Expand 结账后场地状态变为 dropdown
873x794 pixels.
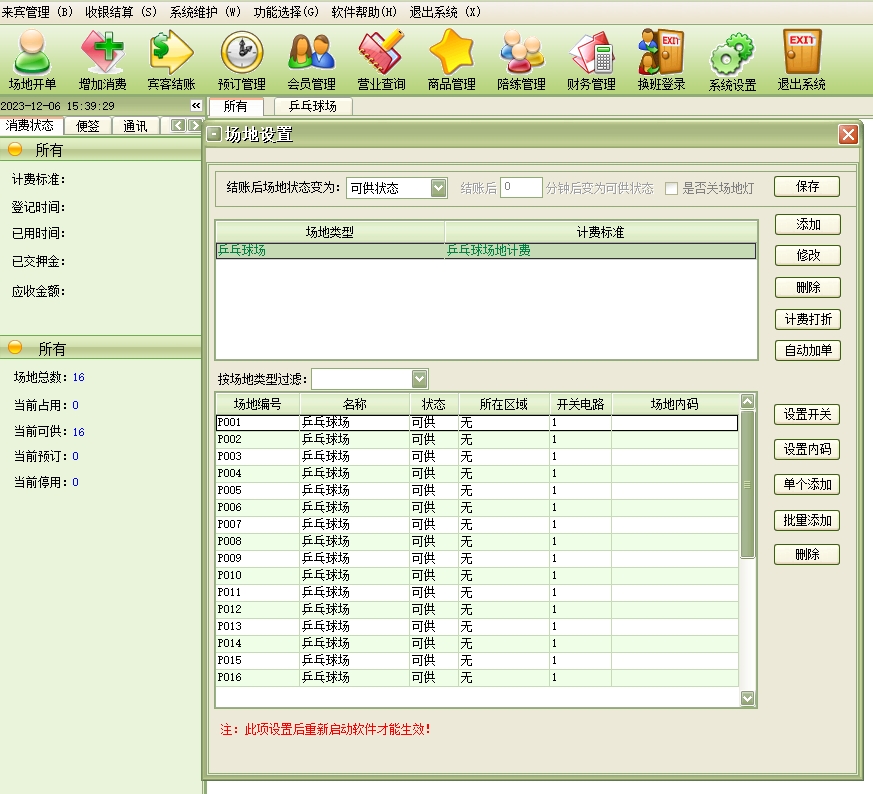point(438,188)
